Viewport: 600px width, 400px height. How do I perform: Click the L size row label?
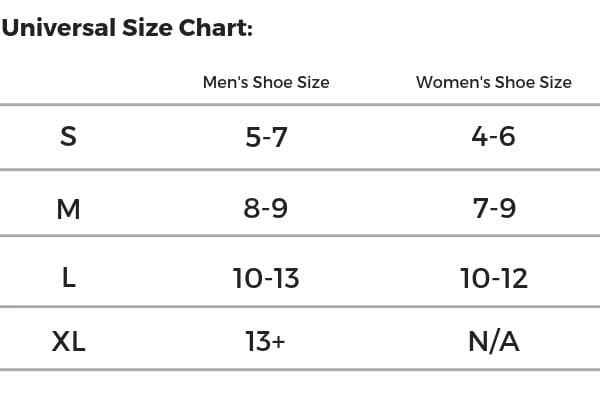click(68, 278)
